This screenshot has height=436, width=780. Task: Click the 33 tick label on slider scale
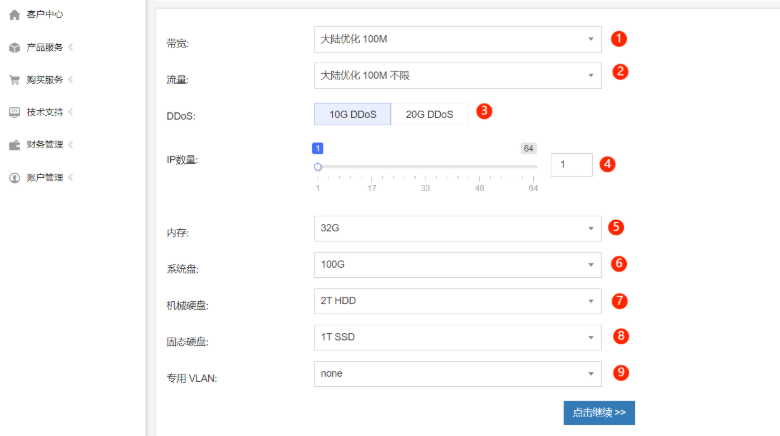point(425,188)
